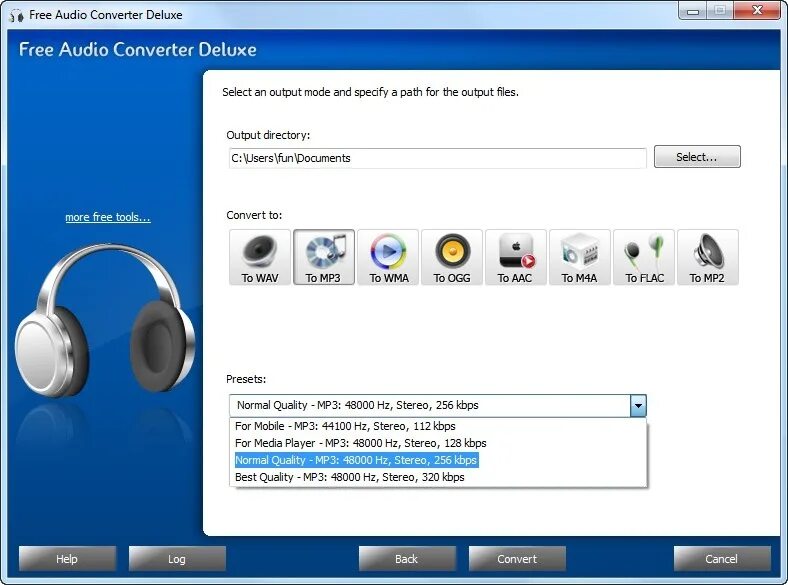This screenshot has width=788, height=585.
Task: Select the To FLAC format icon
Action: (644, 257)
